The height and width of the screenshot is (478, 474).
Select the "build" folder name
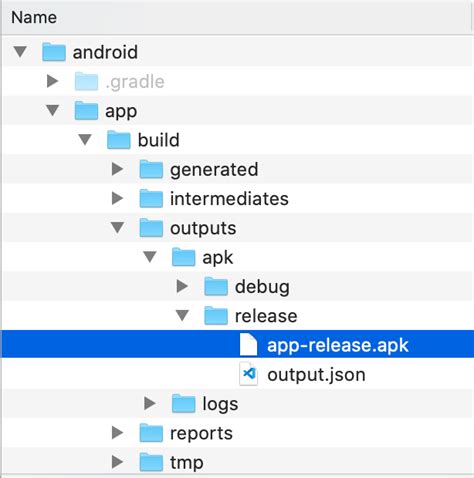(159, 140)
